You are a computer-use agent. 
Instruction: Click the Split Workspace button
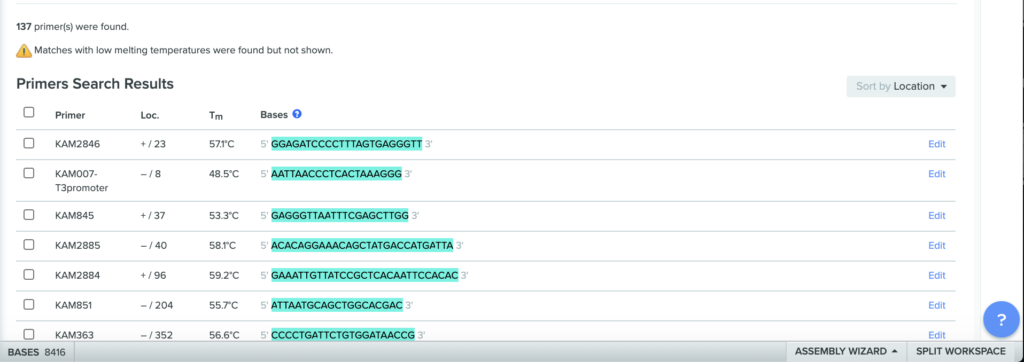point(961,352)
